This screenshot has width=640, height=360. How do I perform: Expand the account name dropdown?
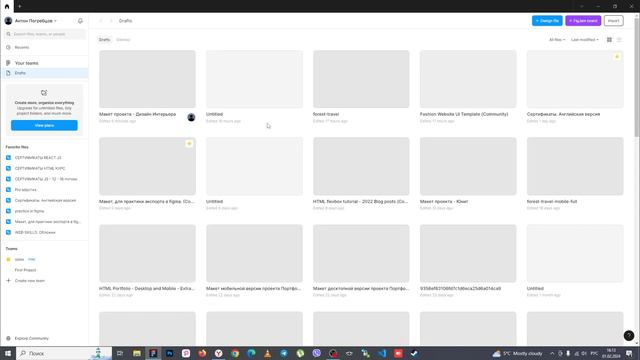coord(36,21)
